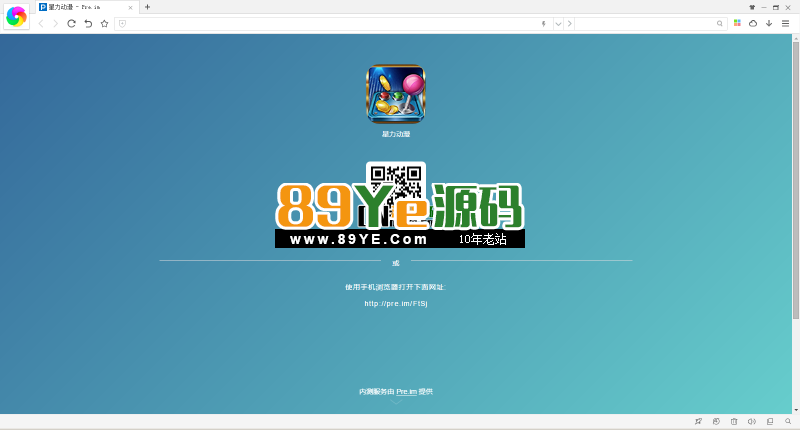800x430 pixels.
Task: Click the magnifier in the search box
Action: point(720,23)
